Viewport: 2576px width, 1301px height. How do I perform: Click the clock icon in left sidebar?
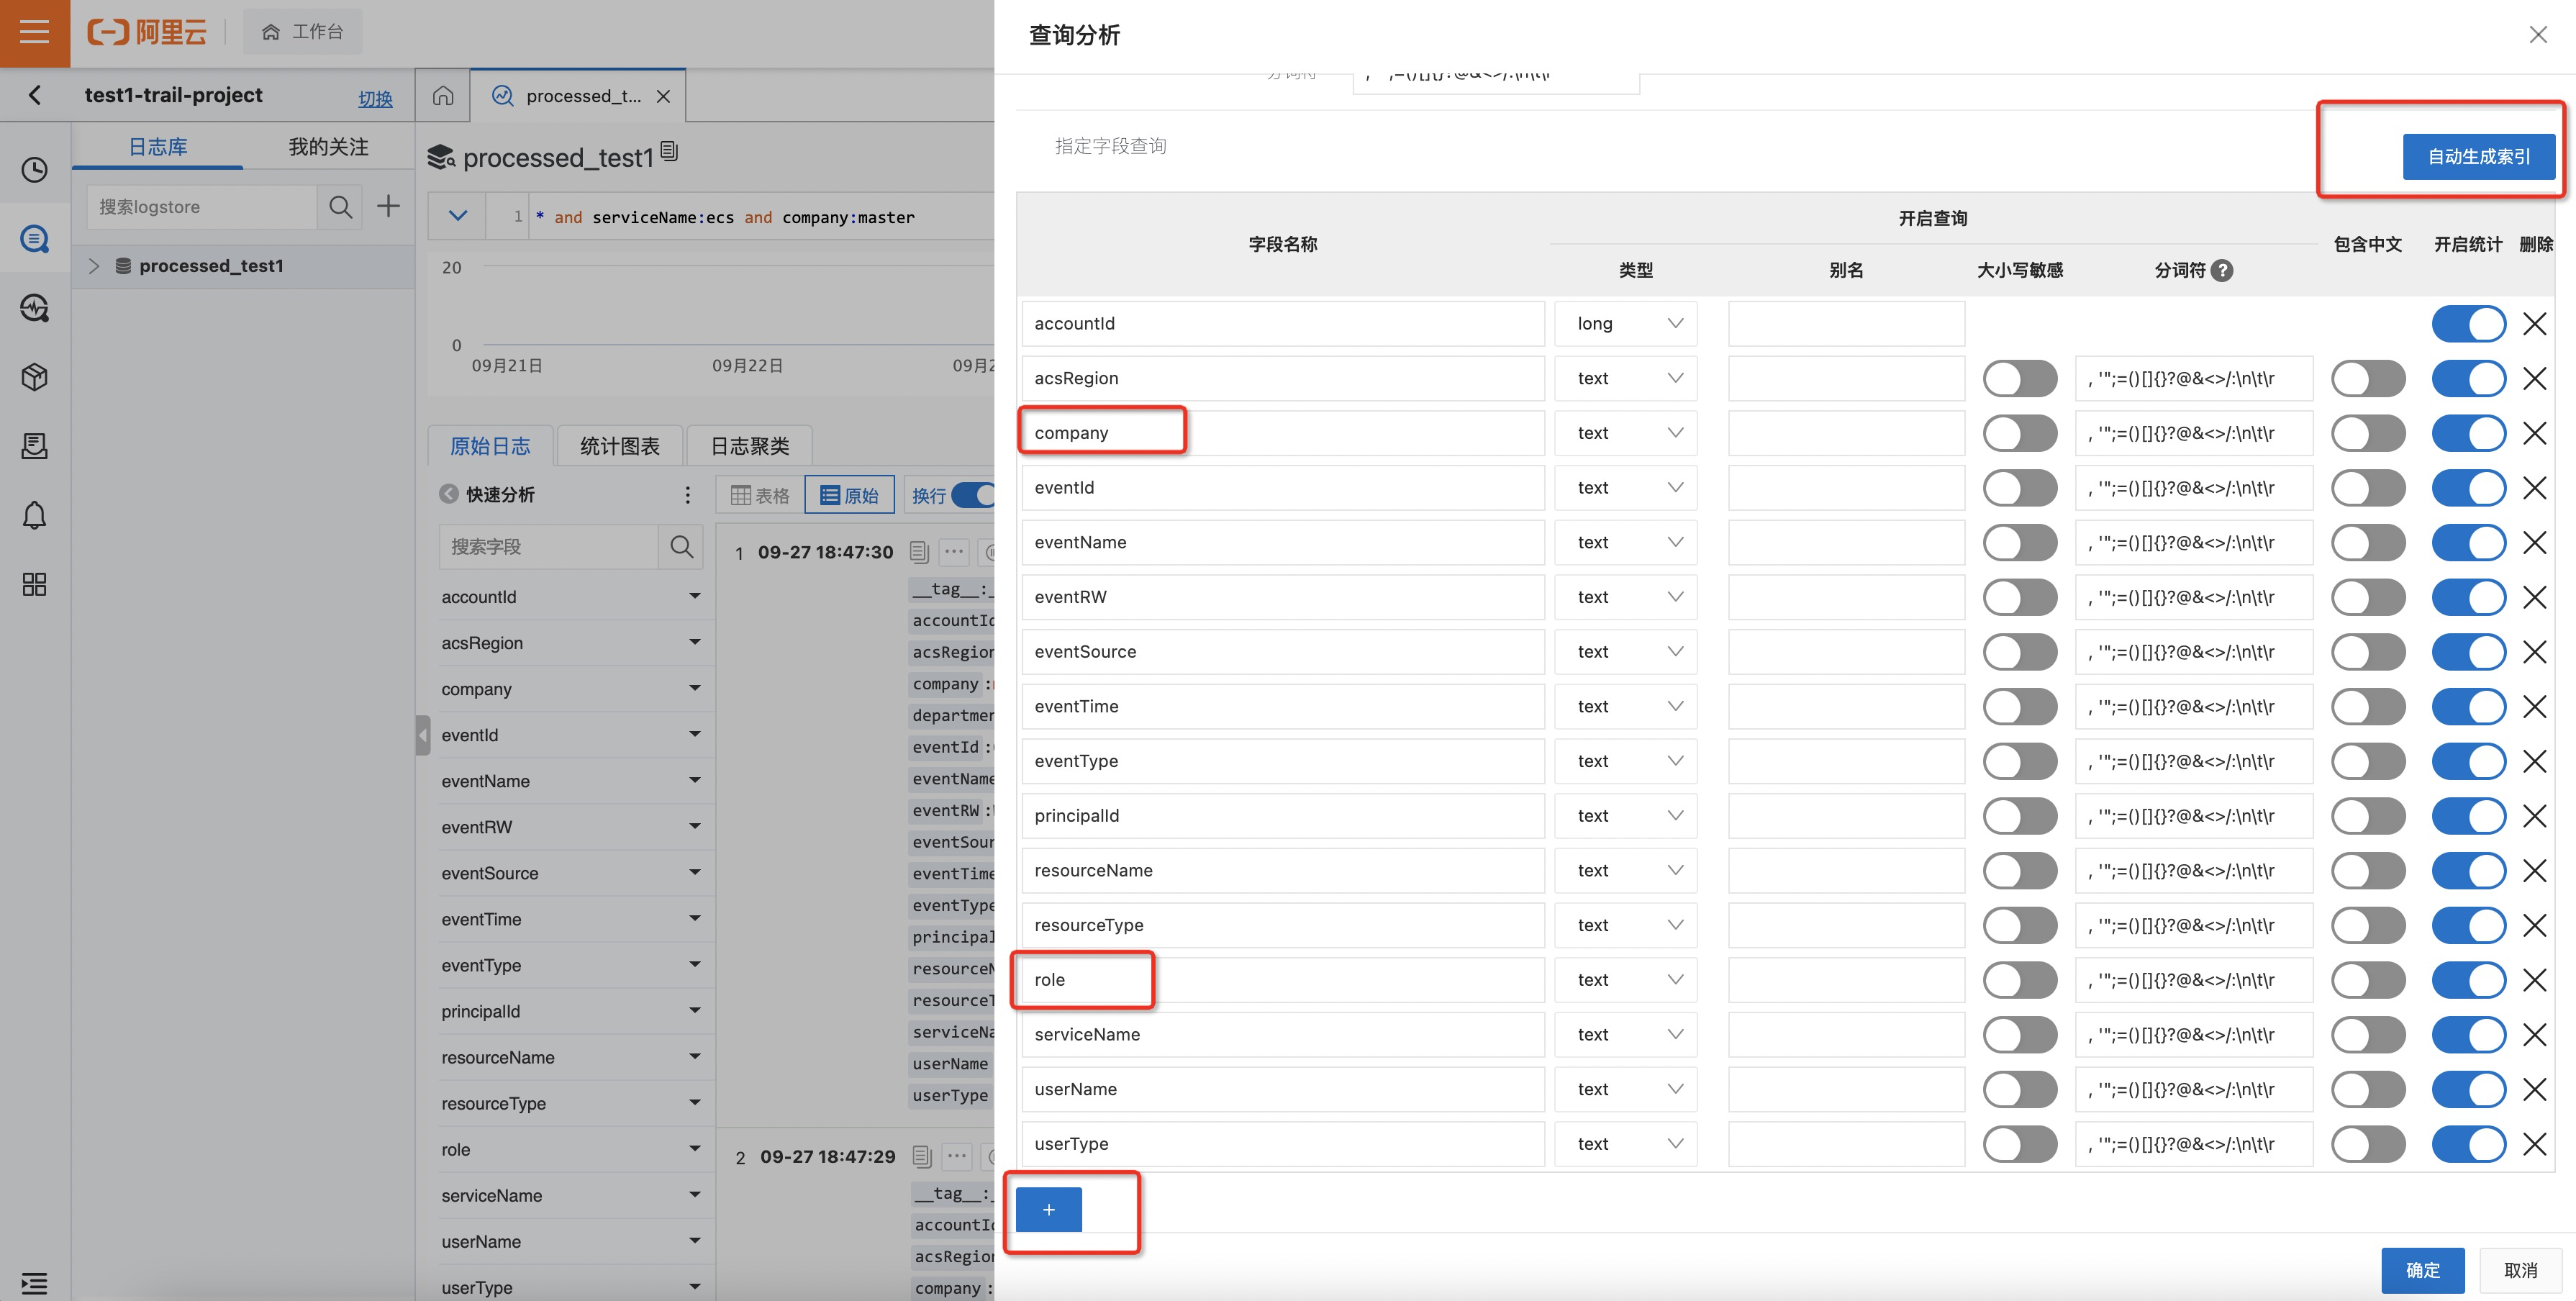point(34,170)
